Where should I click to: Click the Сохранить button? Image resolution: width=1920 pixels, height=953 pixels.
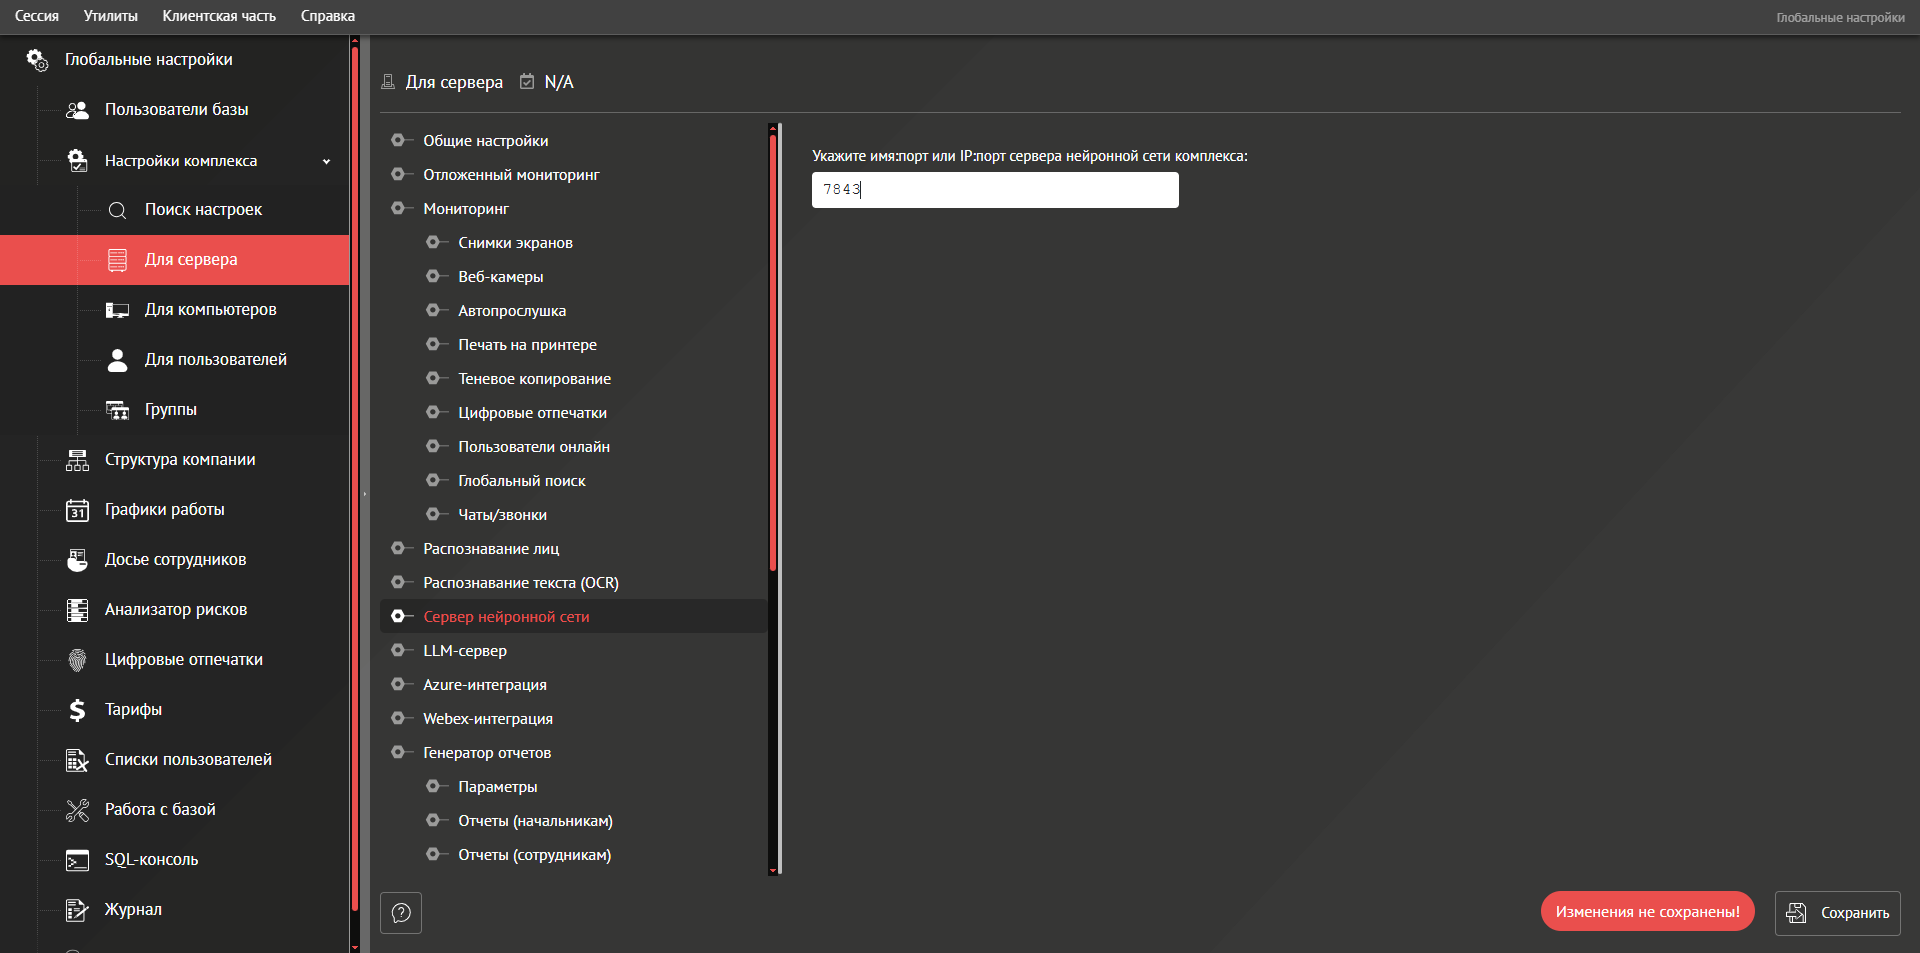point(1837,913)
